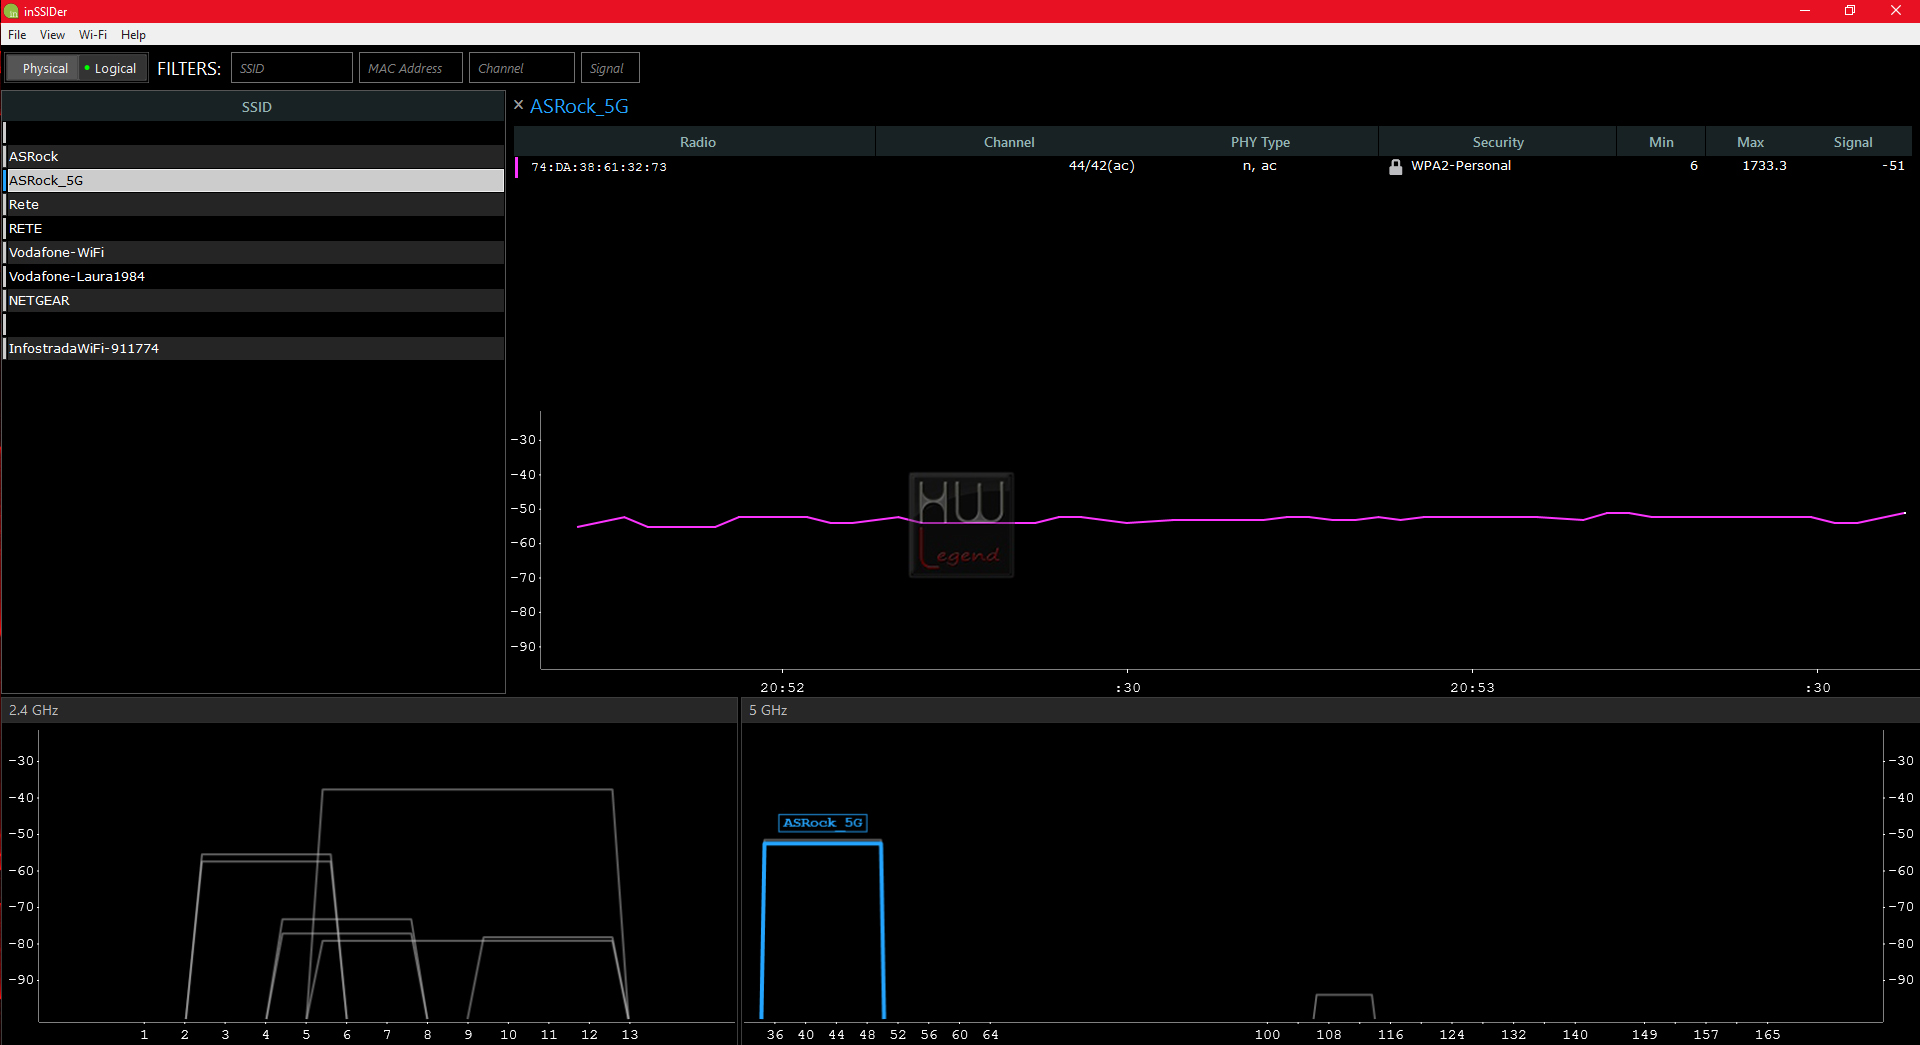Image resolution: width=1920 pixels, height=1045 pixels.
Task: Open the File menu
Action: pyautogui.click(x=17, y=34)
